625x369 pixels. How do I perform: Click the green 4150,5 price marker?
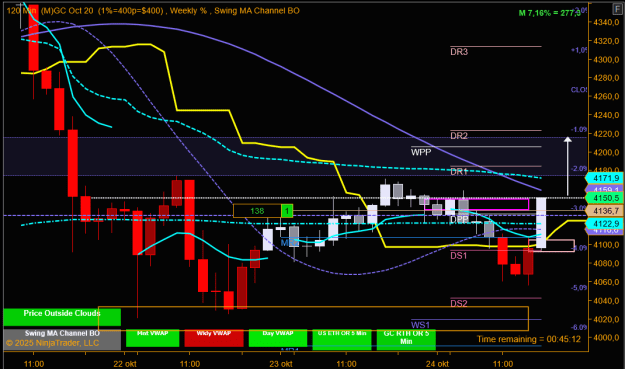click(x=604, y=198)
